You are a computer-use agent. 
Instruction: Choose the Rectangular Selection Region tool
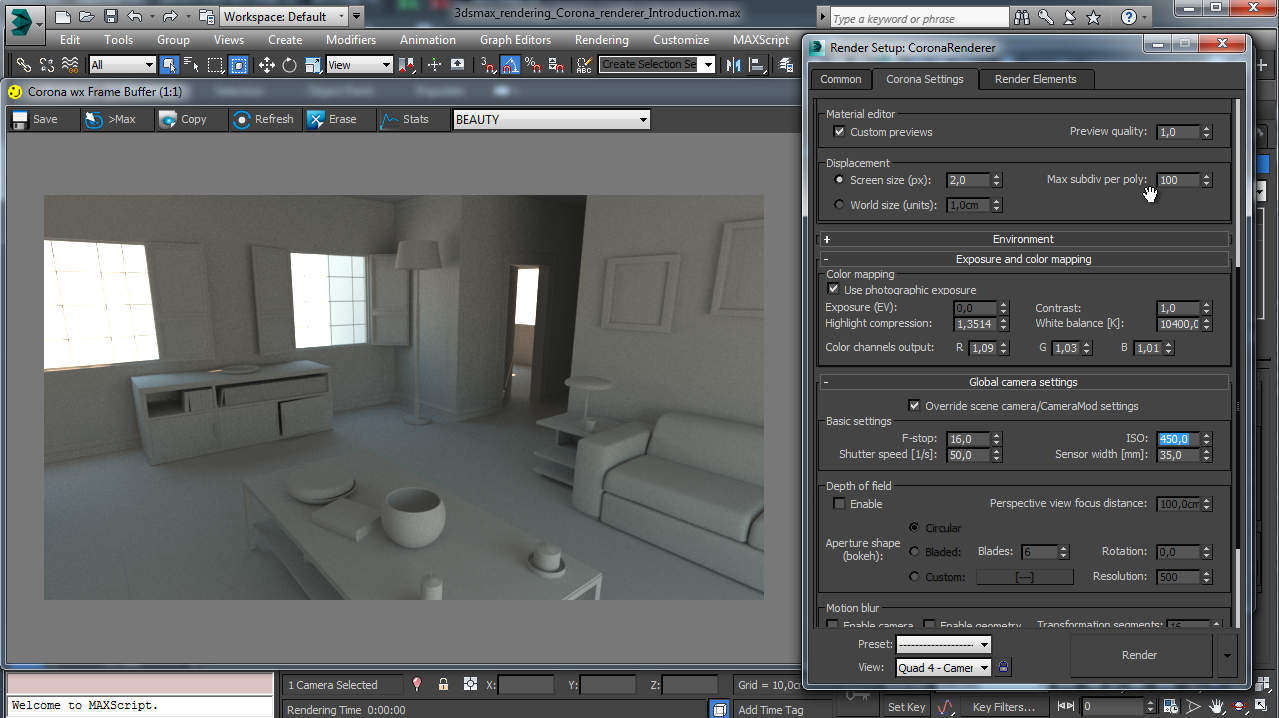coord(215,65)
